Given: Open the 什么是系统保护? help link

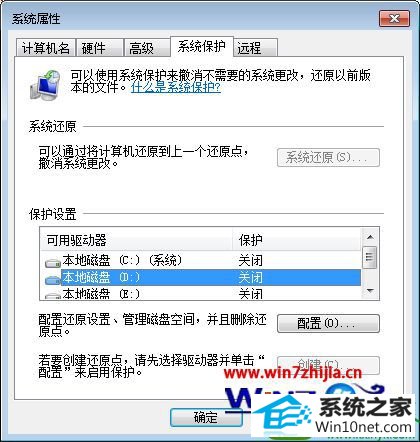Looking at the screenshot, I should pyautogui.click(x=176, y=87).
